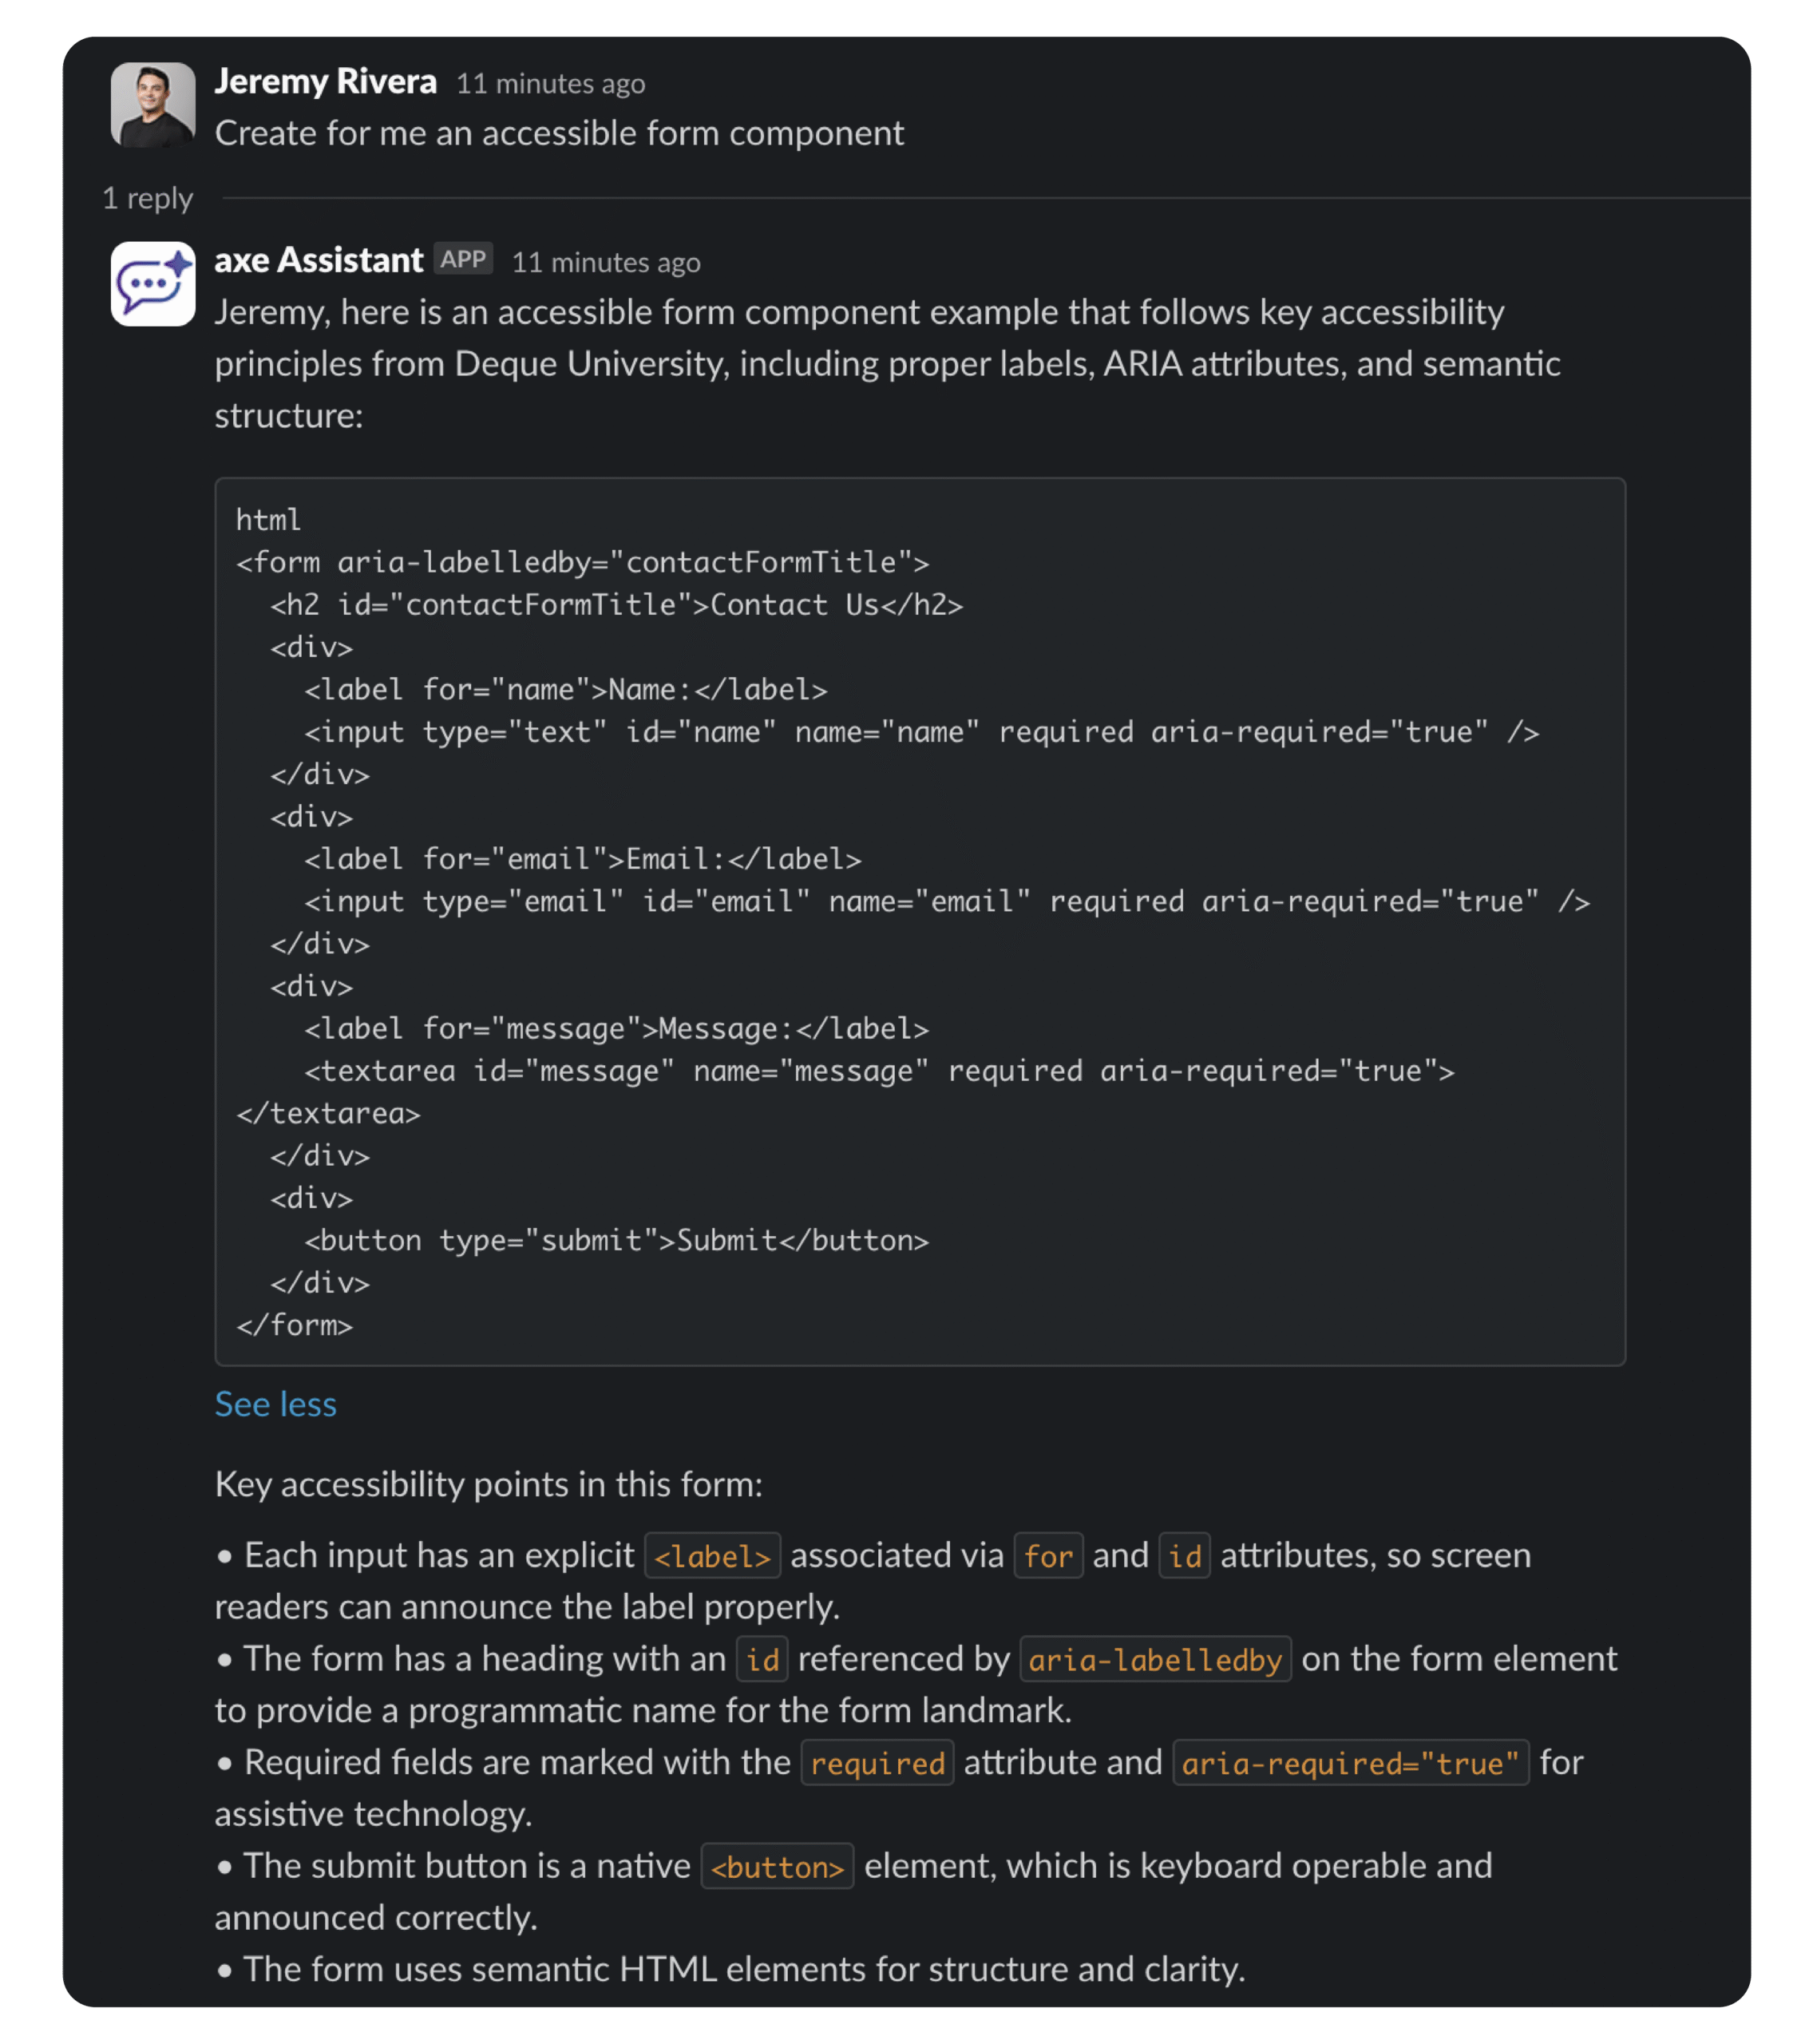
Task: Collapse the code with See less
Action: [275, 1404]
